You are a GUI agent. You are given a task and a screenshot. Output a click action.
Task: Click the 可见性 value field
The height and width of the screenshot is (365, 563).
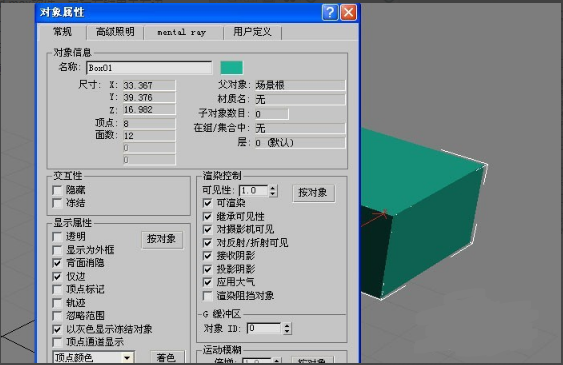pyautogui.click(x=253, y=191)
